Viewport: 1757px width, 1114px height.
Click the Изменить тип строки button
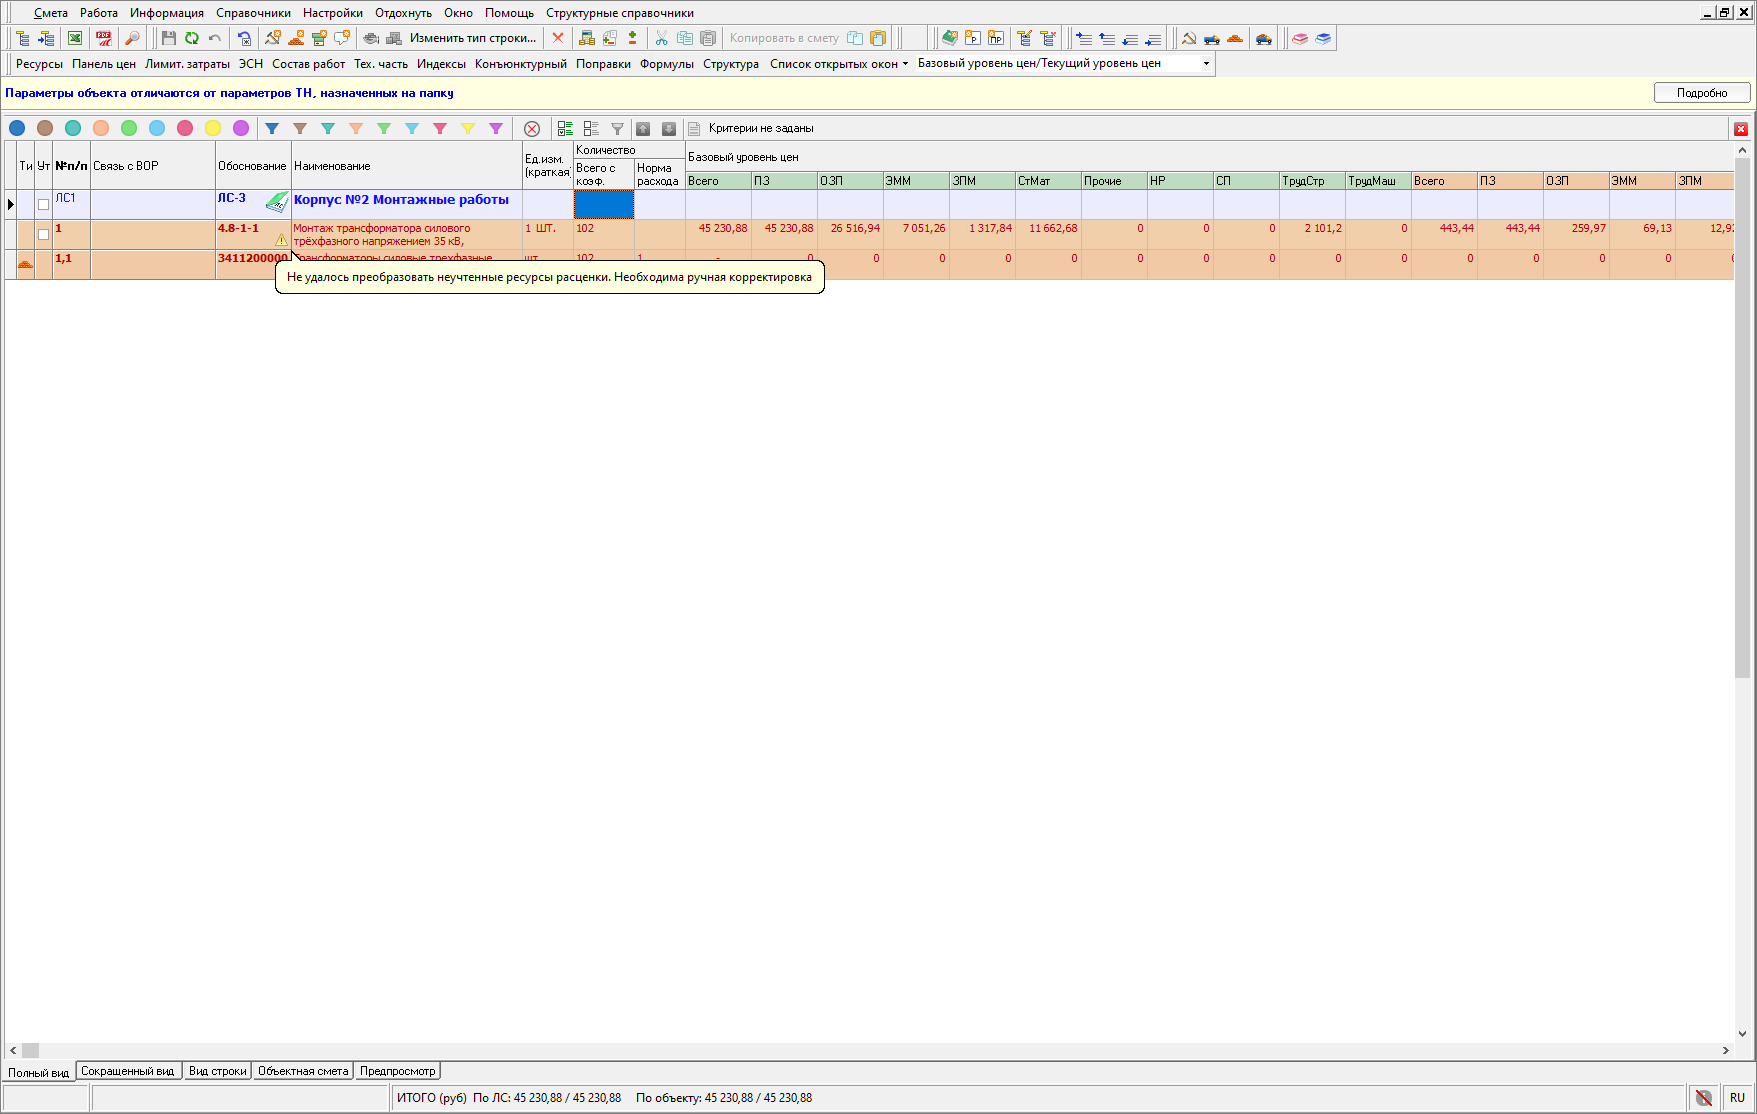[472, 38]
